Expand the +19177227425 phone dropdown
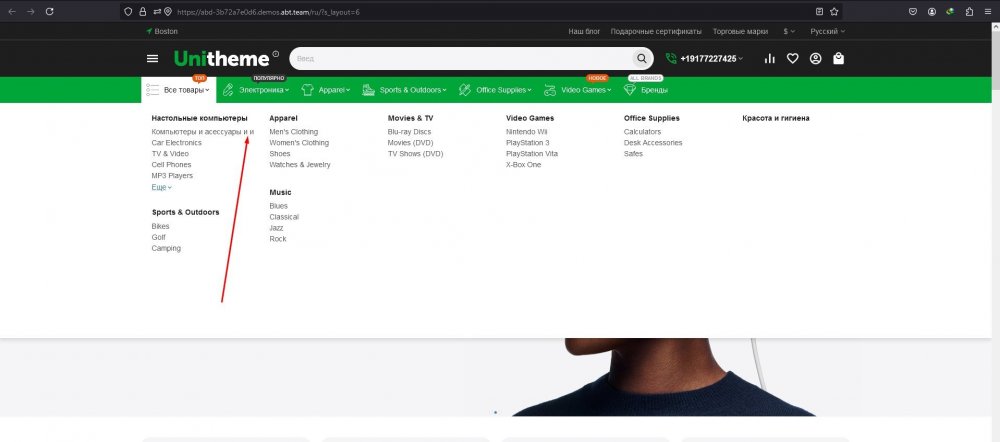This screenshot has height=442, width=1000. pos(712,59)
